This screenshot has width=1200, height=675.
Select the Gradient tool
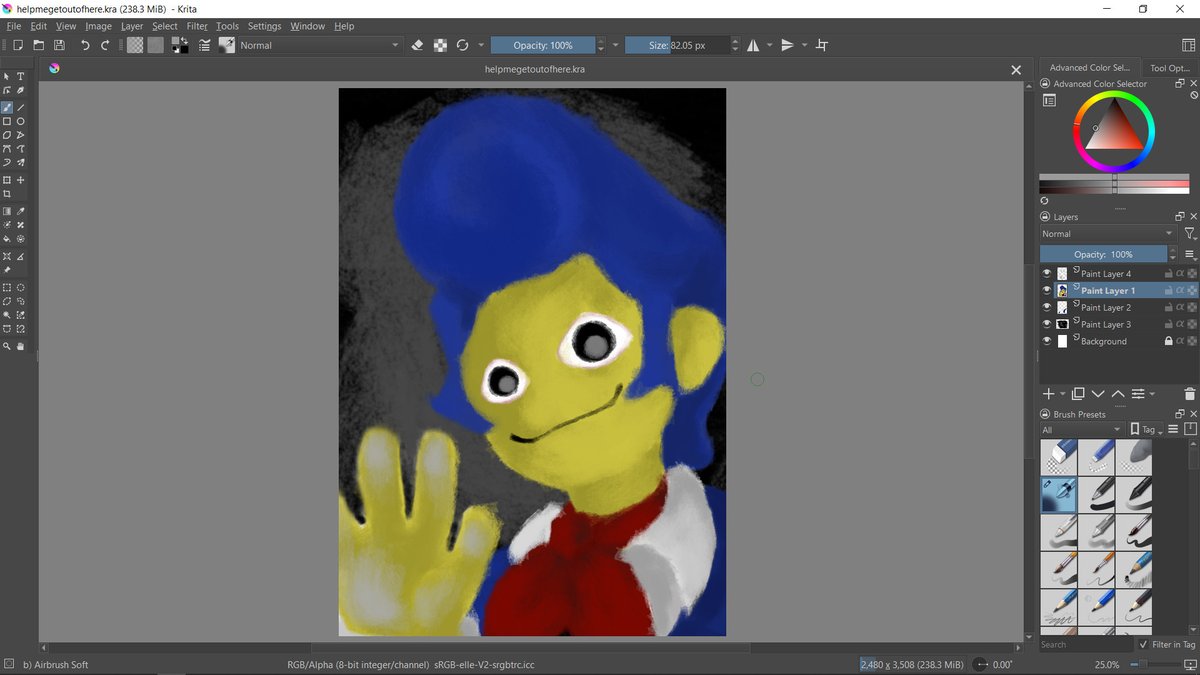(x=7, y=211)
